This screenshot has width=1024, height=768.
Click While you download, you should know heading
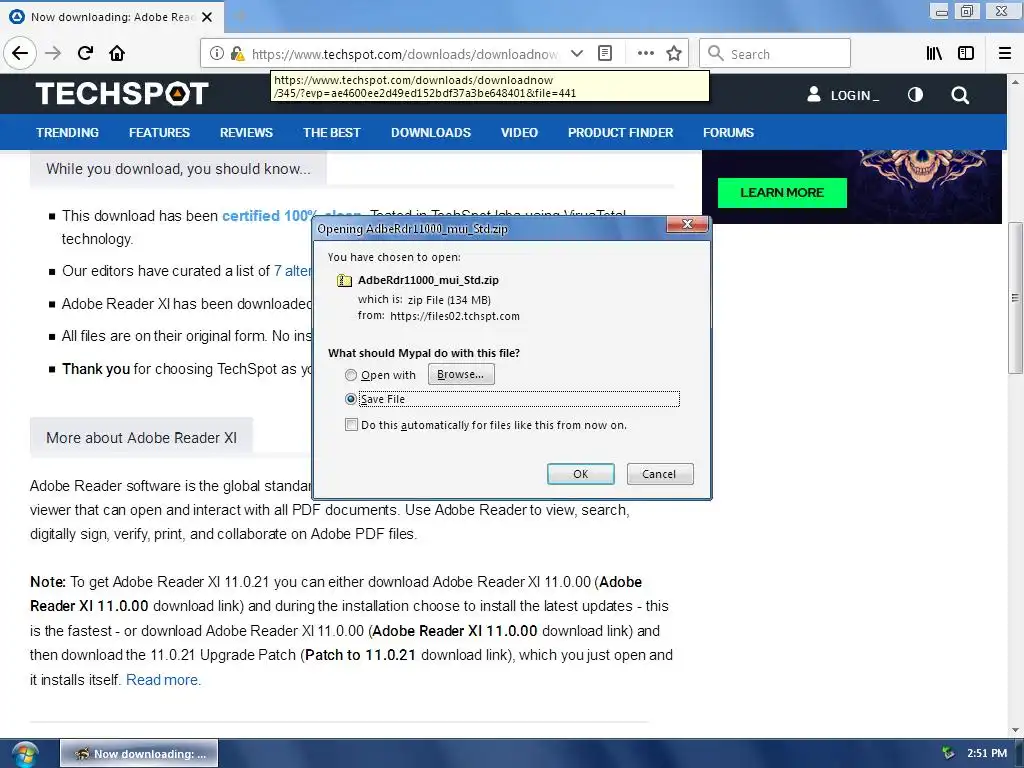coord(178,168)
